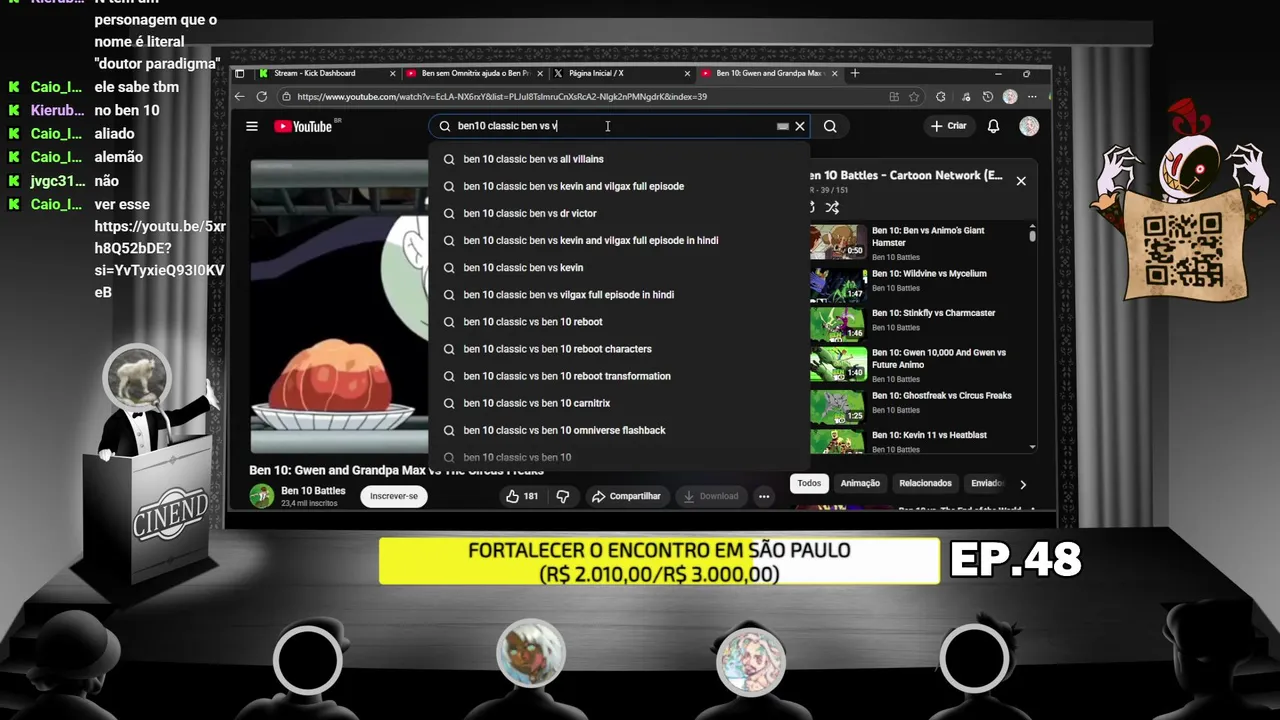Click the QR code in stream overlay
The width and height of the screenshot is (1280, 720).
tap(1183, 250)
